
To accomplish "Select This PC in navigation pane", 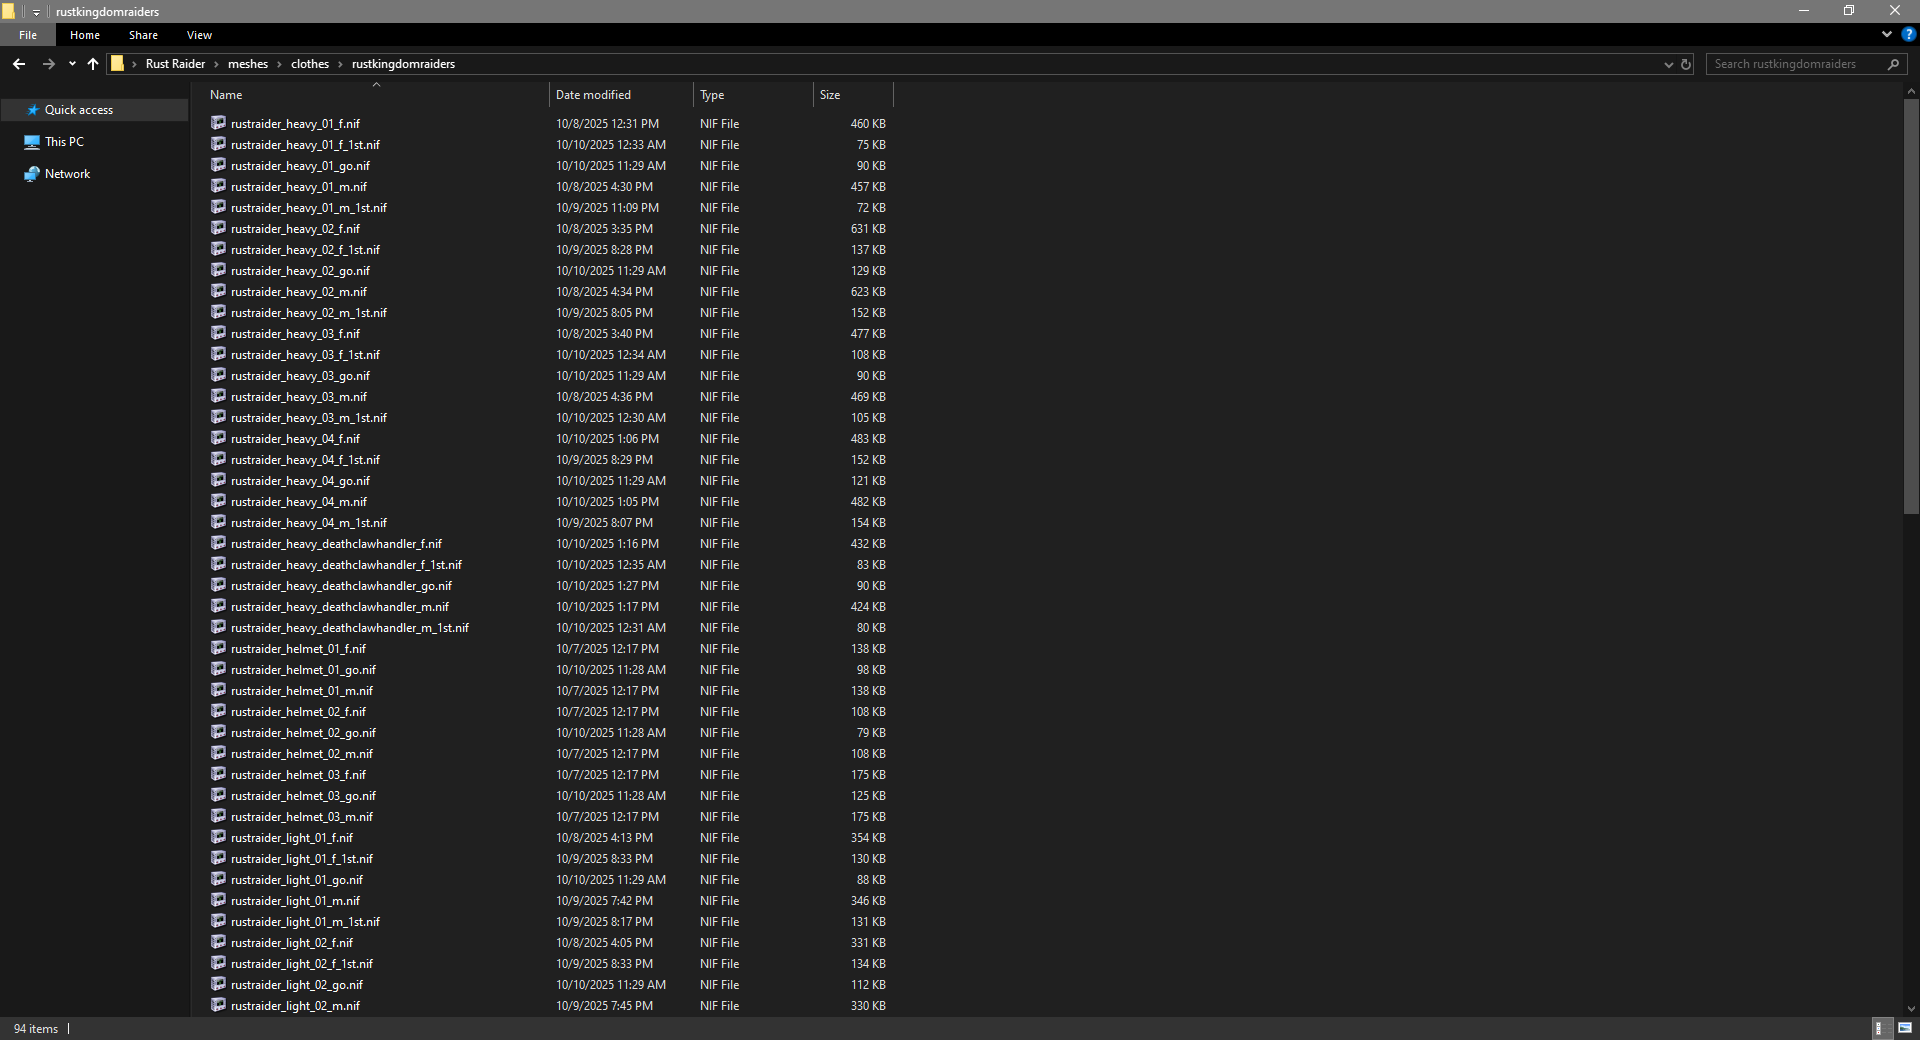I will (x=64, y=142).
